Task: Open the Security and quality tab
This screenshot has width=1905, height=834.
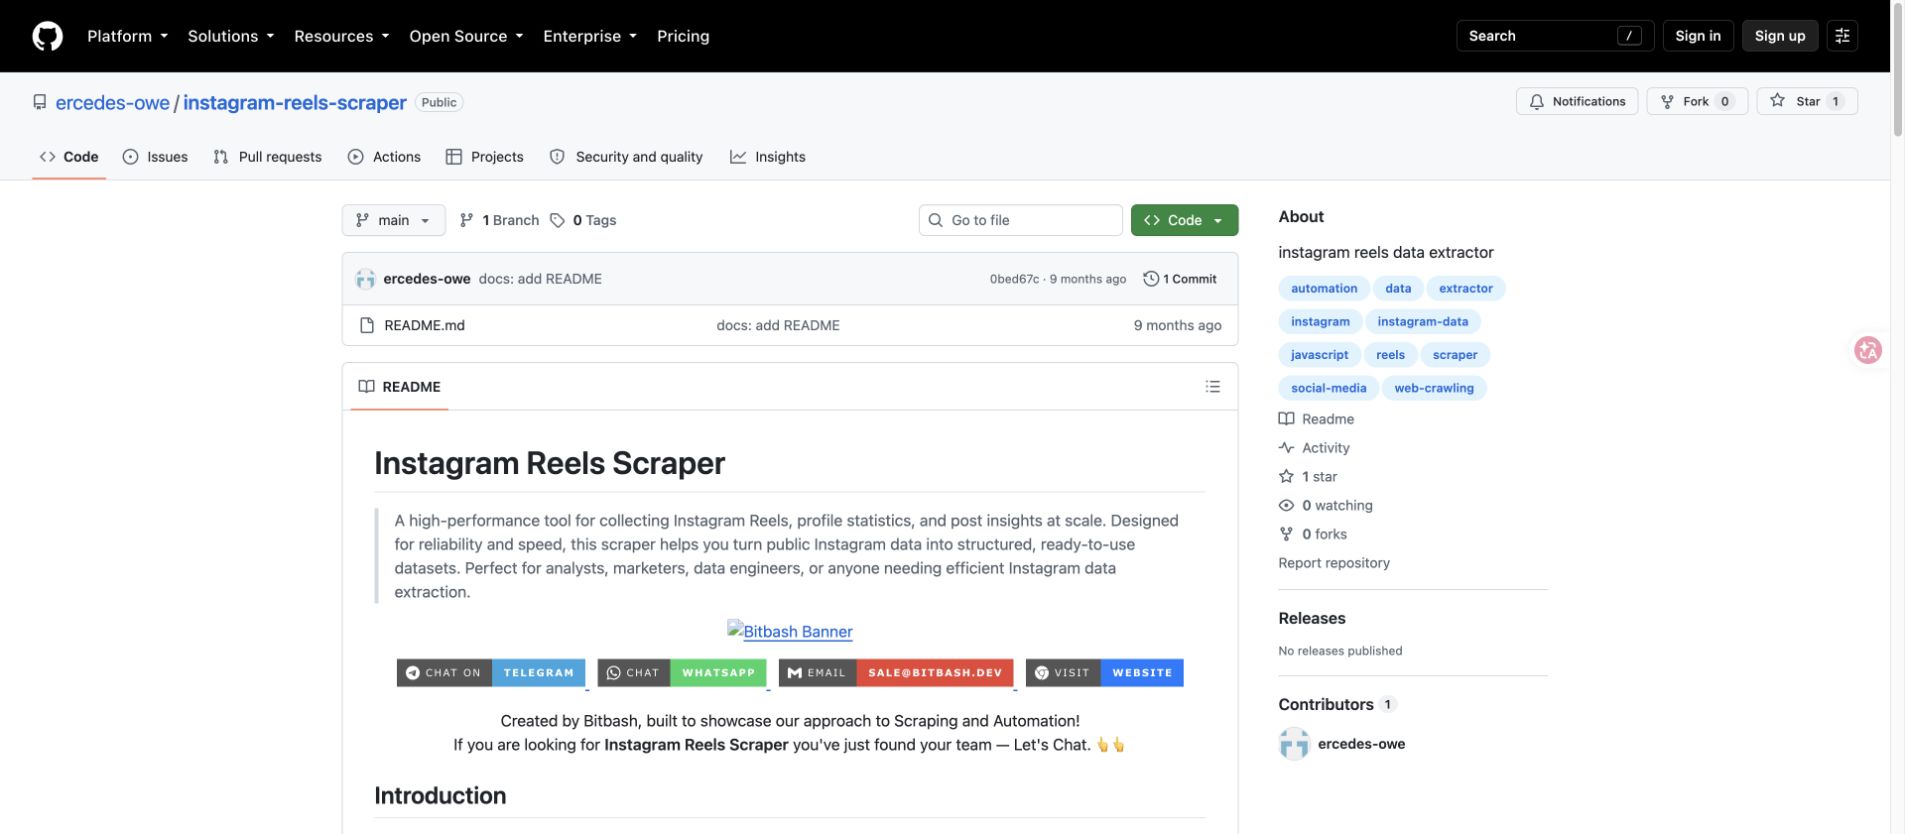Action: (626, 157)
